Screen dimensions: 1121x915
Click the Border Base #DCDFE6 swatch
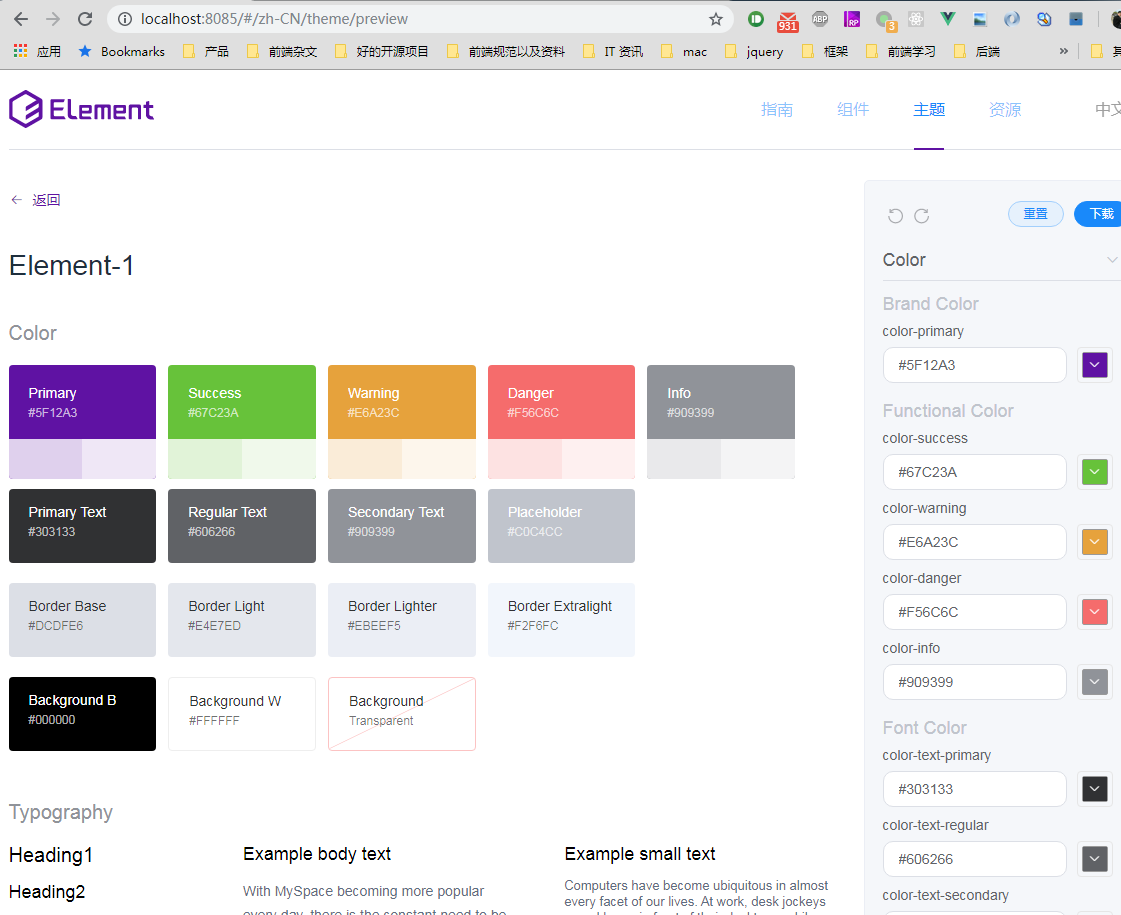coord(82,620)
